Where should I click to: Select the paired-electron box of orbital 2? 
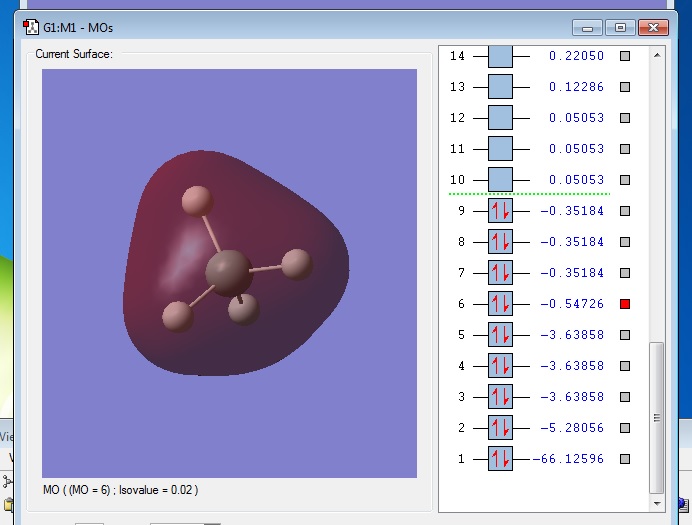coord(500,428)
